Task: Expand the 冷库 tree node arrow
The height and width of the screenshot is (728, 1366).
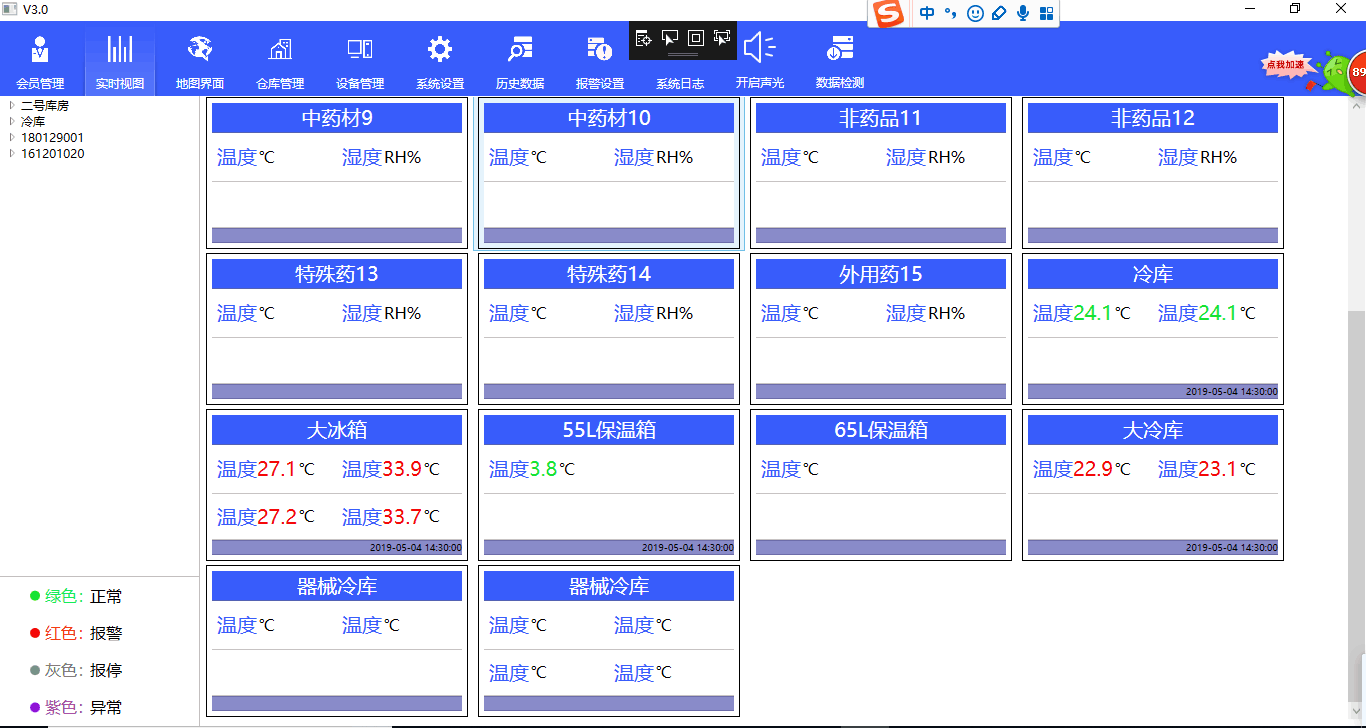Action: click(12, 121)
